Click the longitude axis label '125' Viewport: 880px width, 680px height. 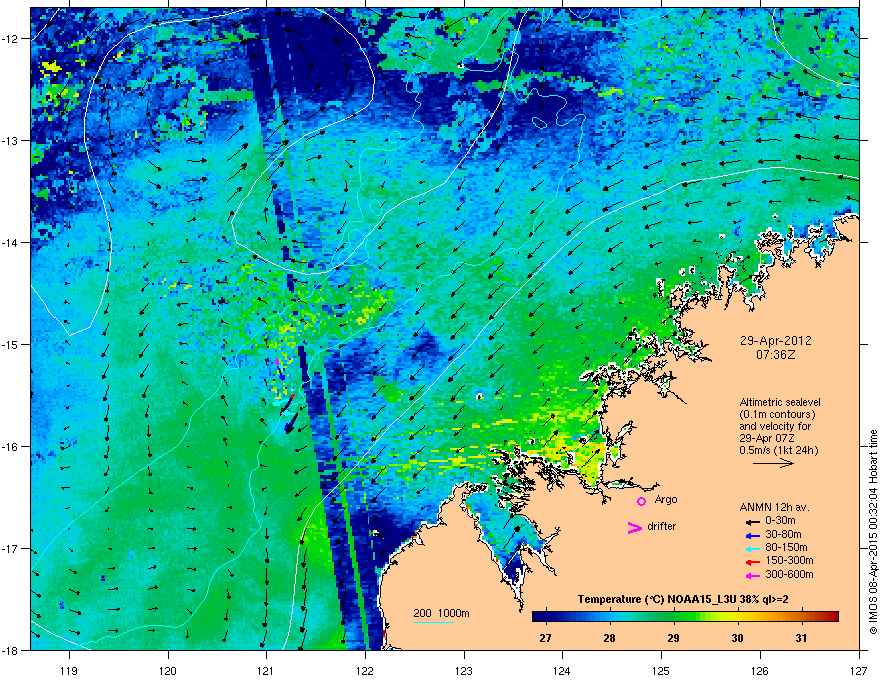[661, 670]
